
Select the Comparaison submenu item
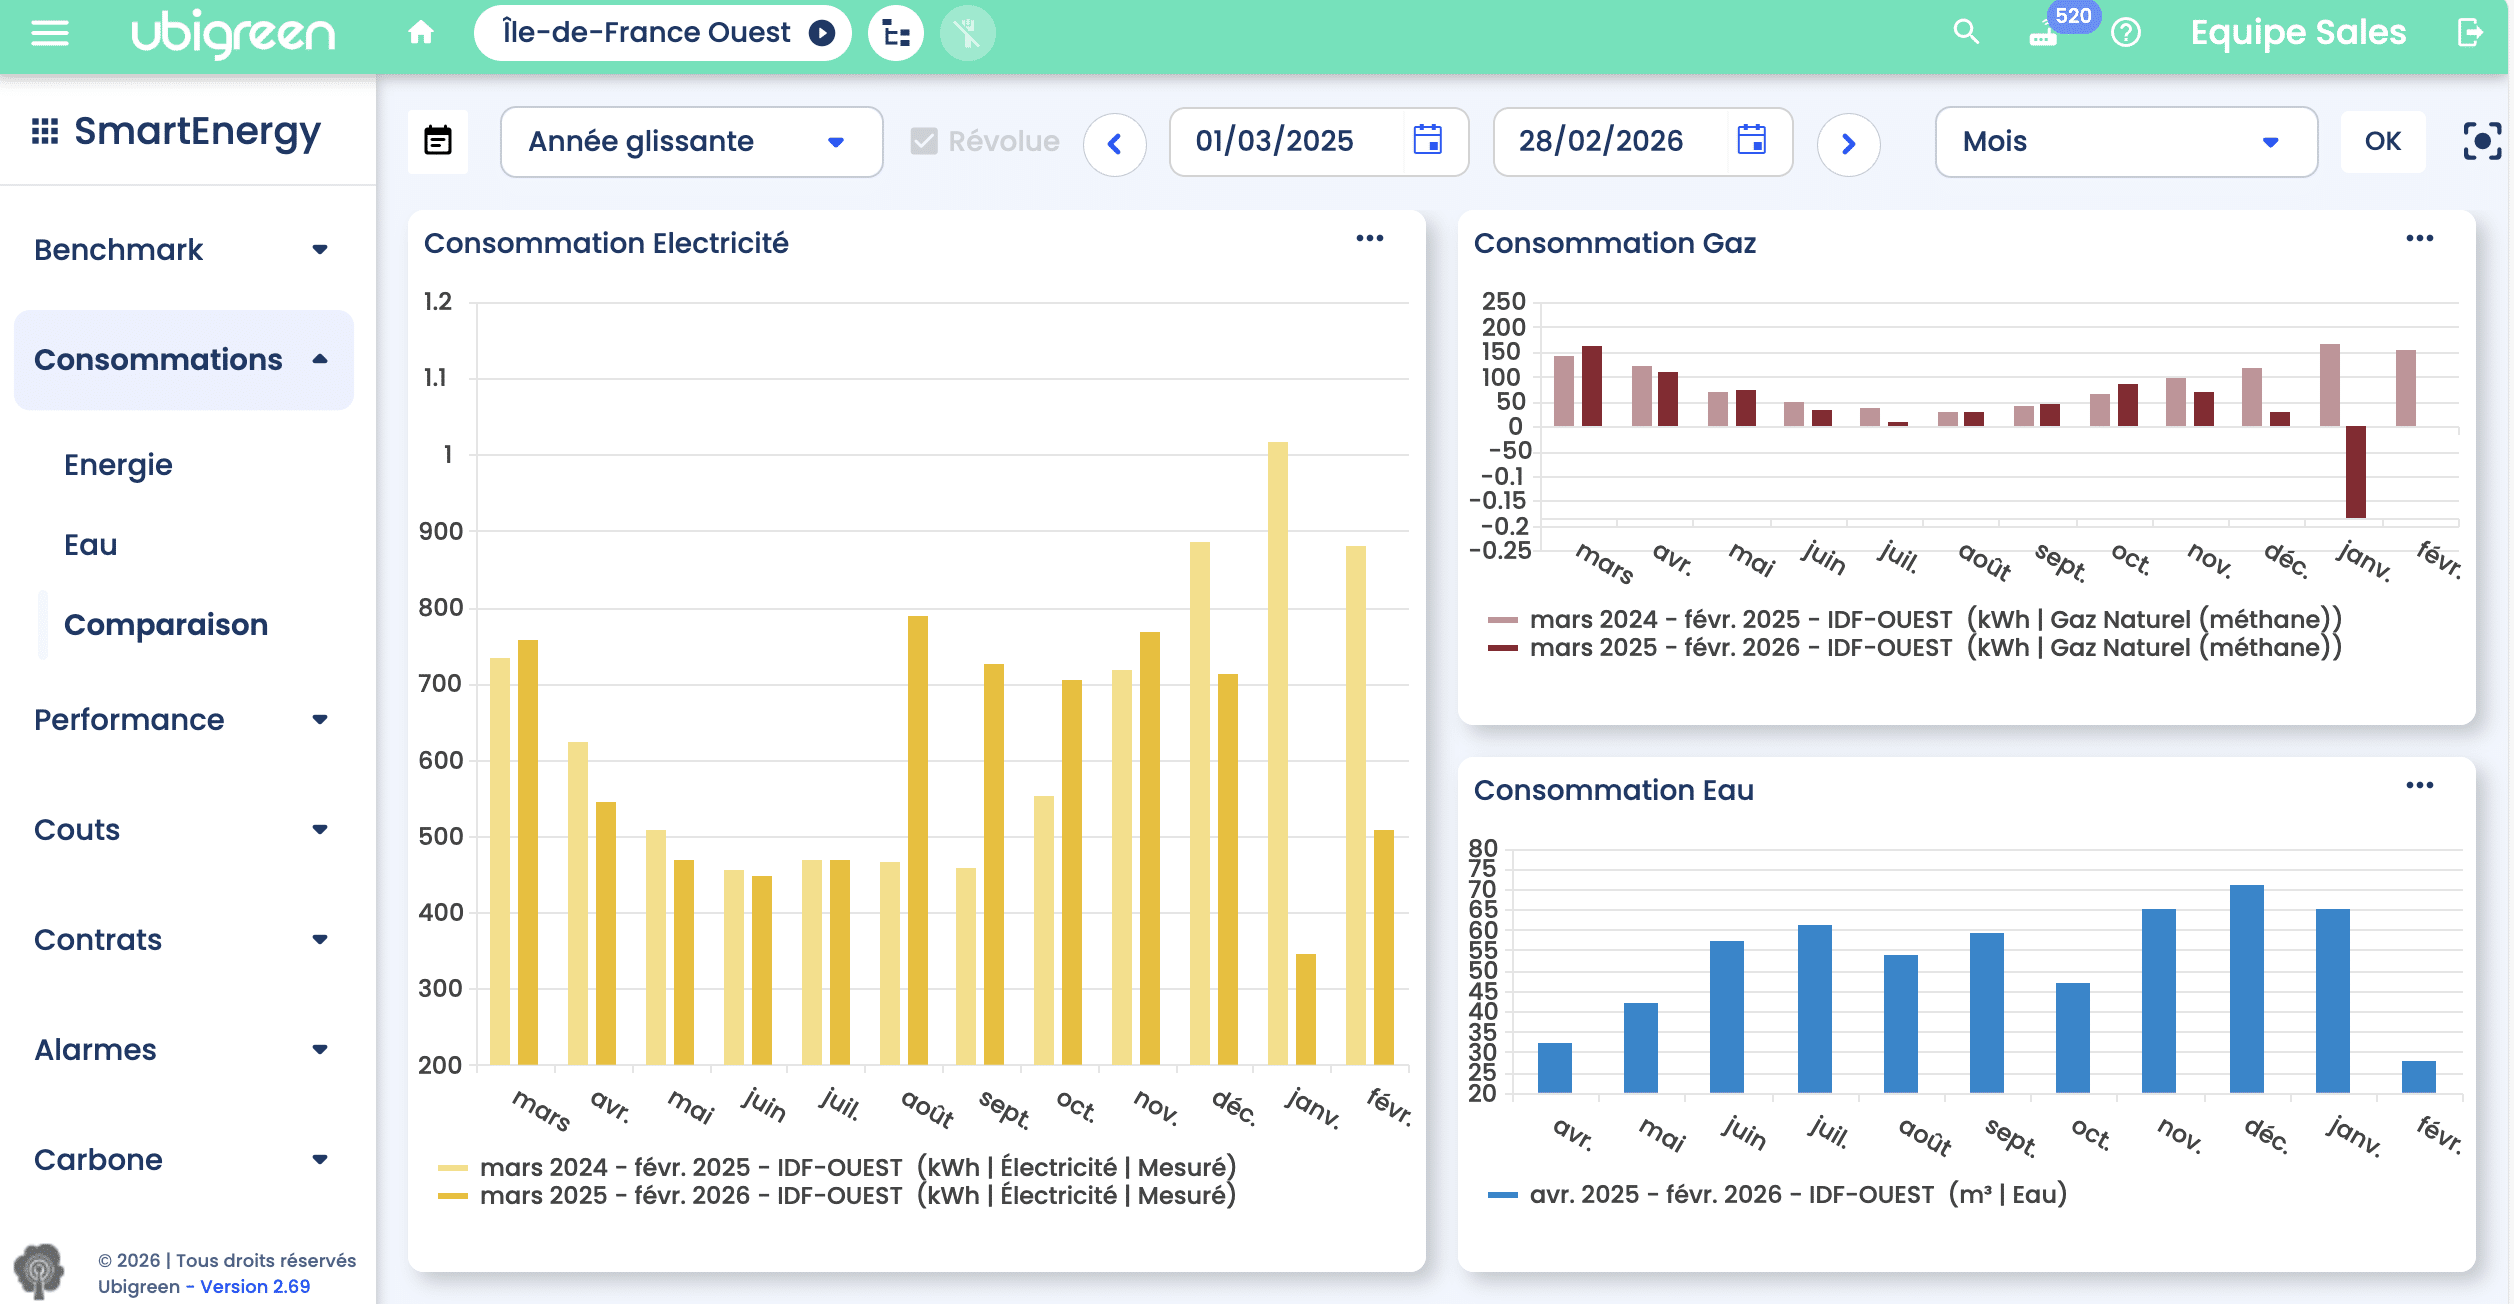point(166,625)
